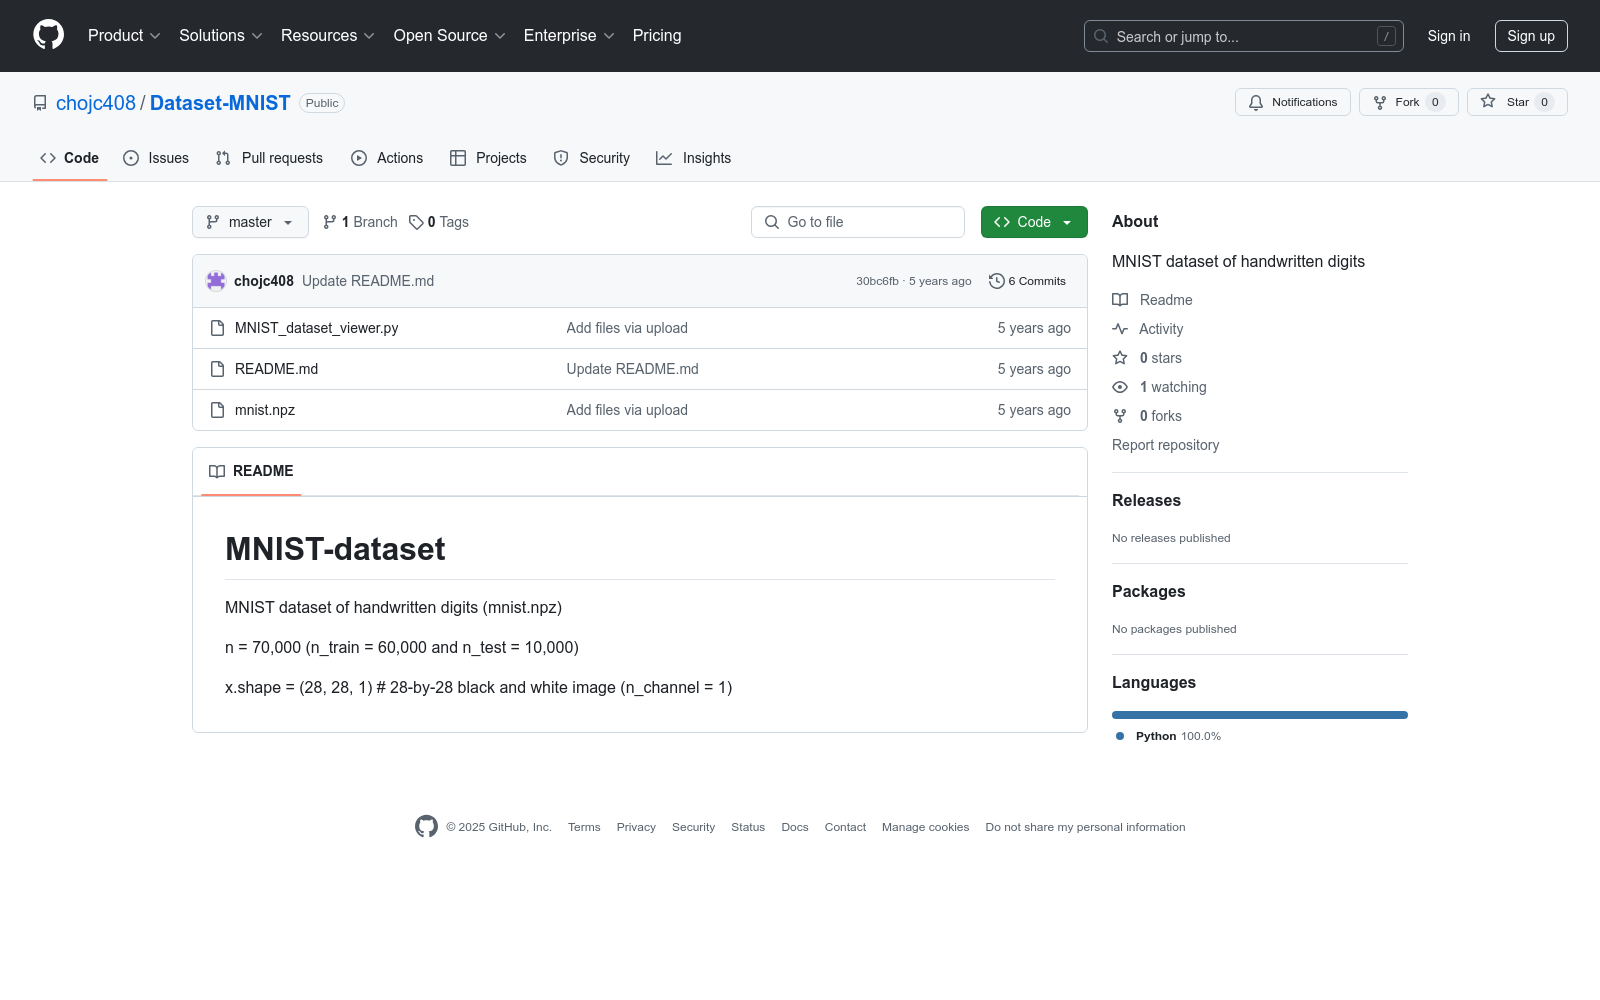Open the commit history clock icon

click(x=996, y=281)
